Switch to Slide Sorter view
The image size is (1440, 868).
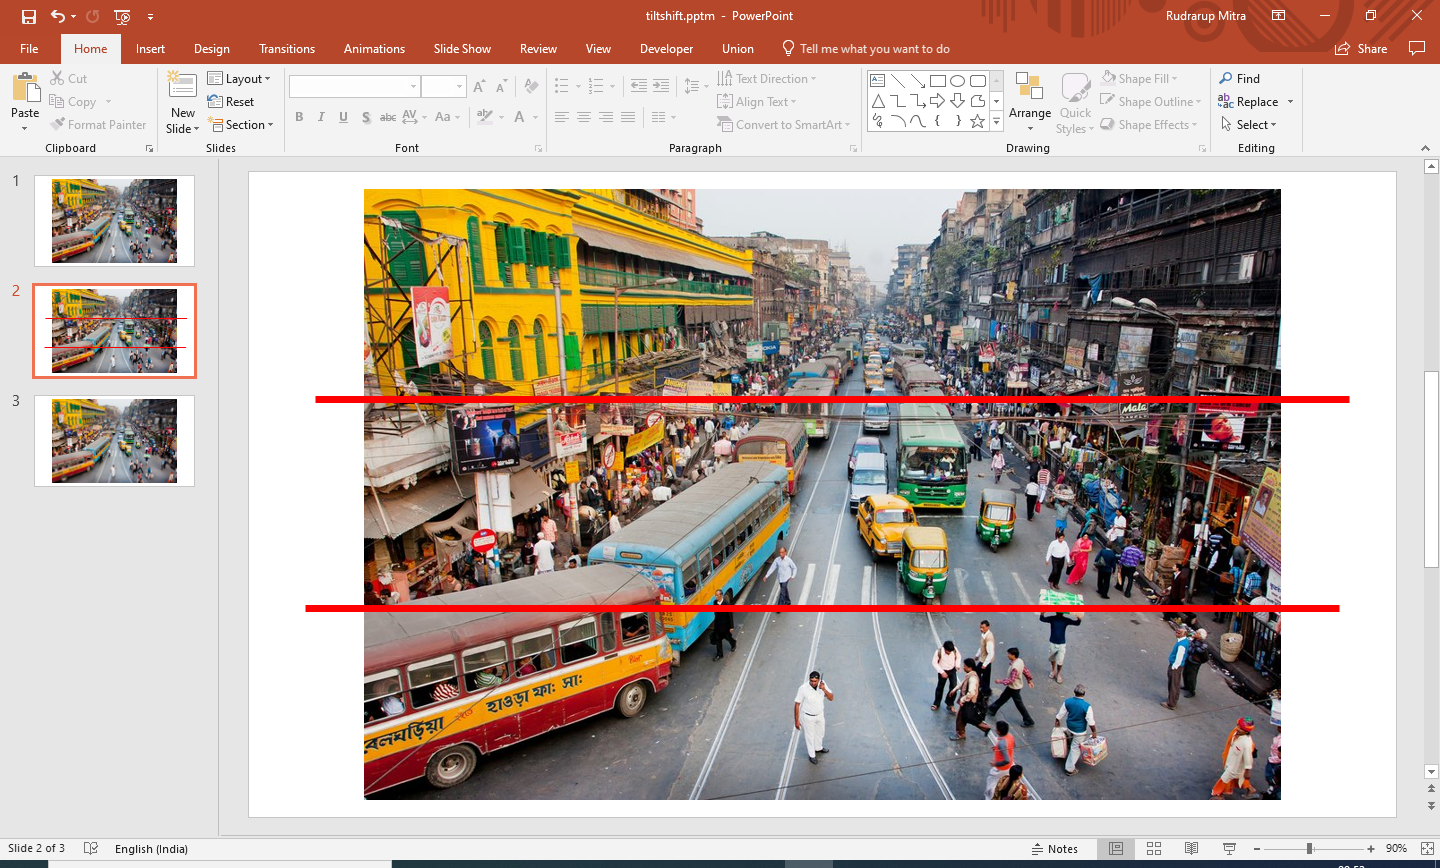click(1154, 848)
